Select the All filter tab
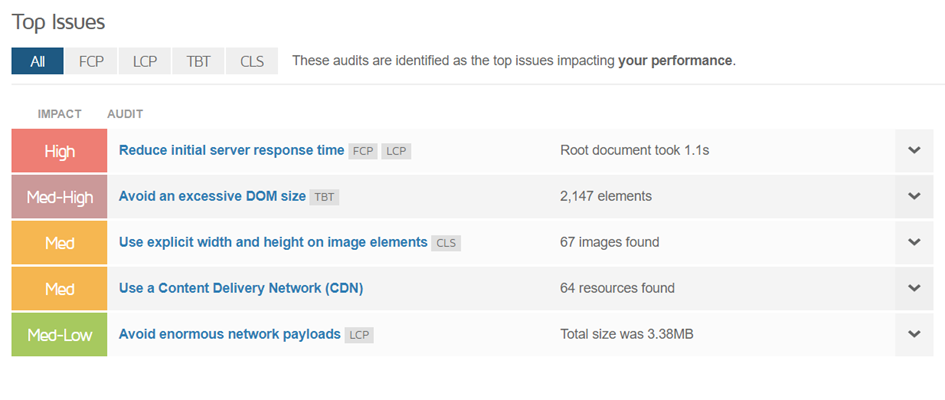The image size is (945, 400). (37, 61)
